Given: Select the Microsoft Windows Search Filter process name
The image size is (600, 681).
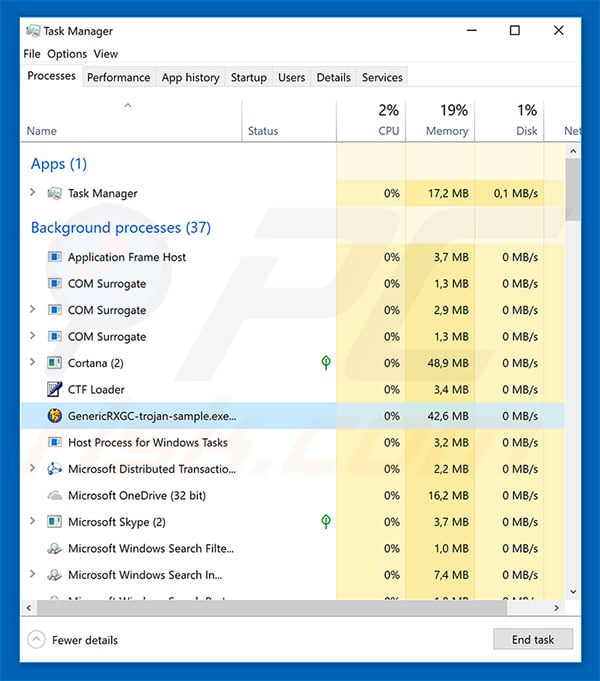Looking at the screenshot, I should [x=151, y=549].
